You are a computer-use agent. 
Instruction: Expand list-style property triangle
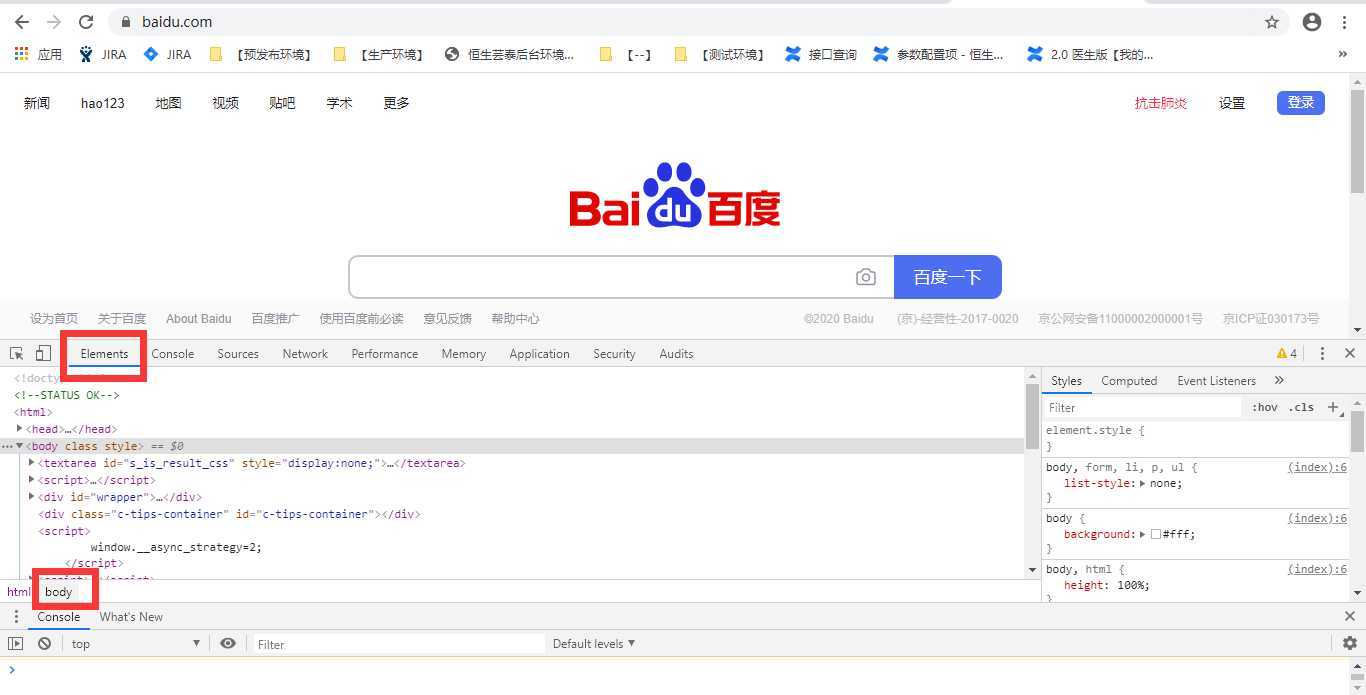coord(1142,483)
